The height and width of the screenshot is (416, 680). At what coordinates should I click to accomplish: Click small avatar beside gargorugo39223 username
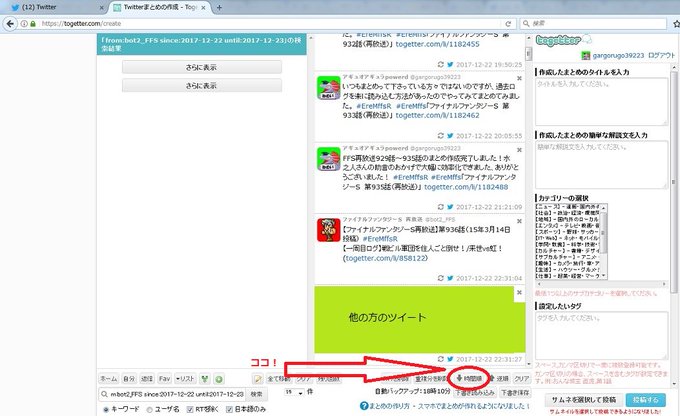pos(585,56)
